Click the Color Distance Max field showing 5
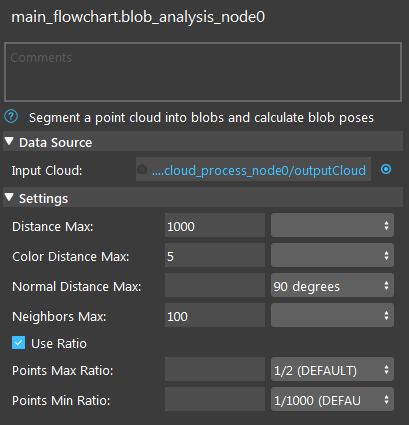 215,255
